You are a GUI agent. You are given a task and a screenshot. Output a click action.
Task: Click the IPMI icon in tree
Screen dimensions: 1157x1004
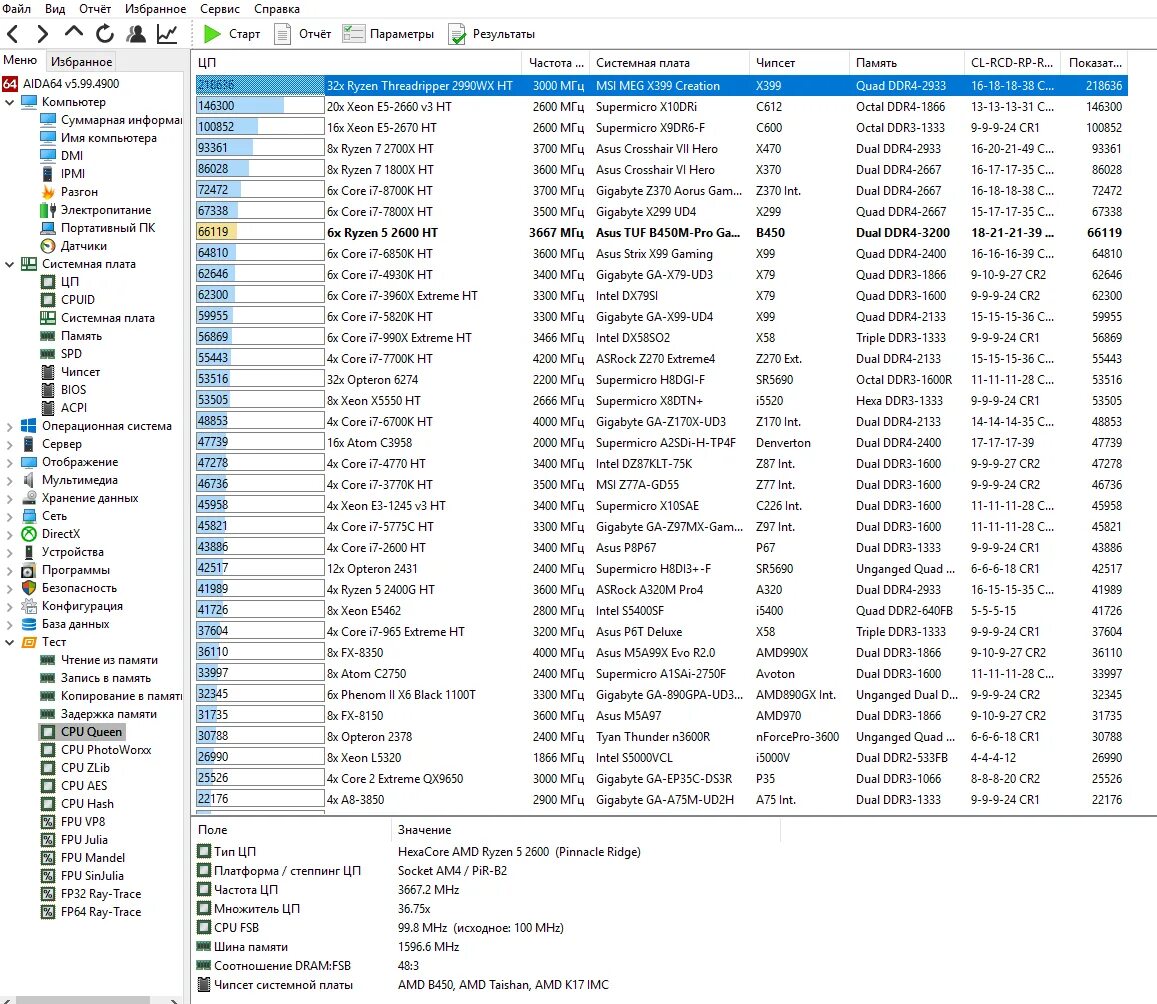pos(48,174)
